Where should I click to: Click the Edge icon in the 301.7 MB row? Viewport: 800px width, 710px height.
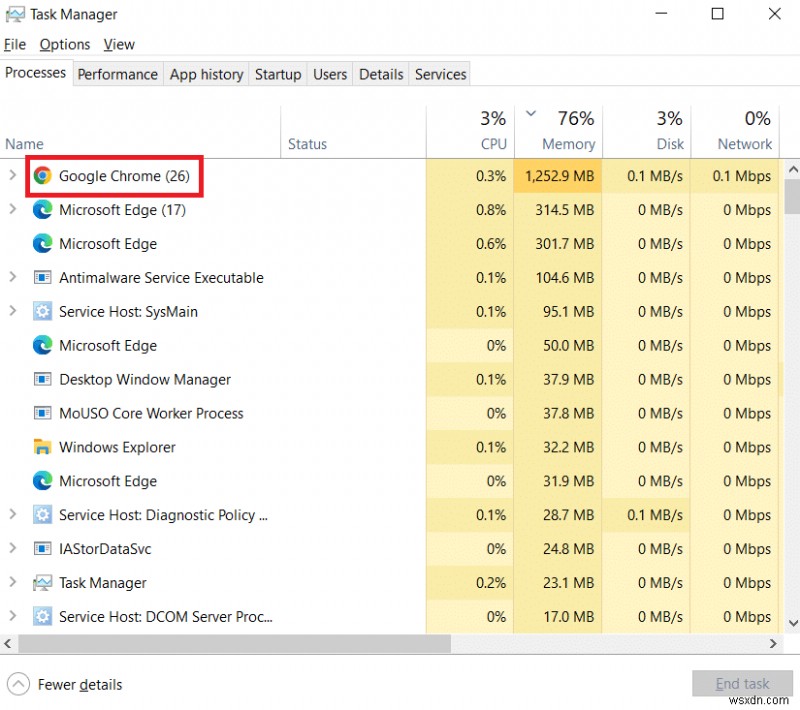(x=42, y=244)
